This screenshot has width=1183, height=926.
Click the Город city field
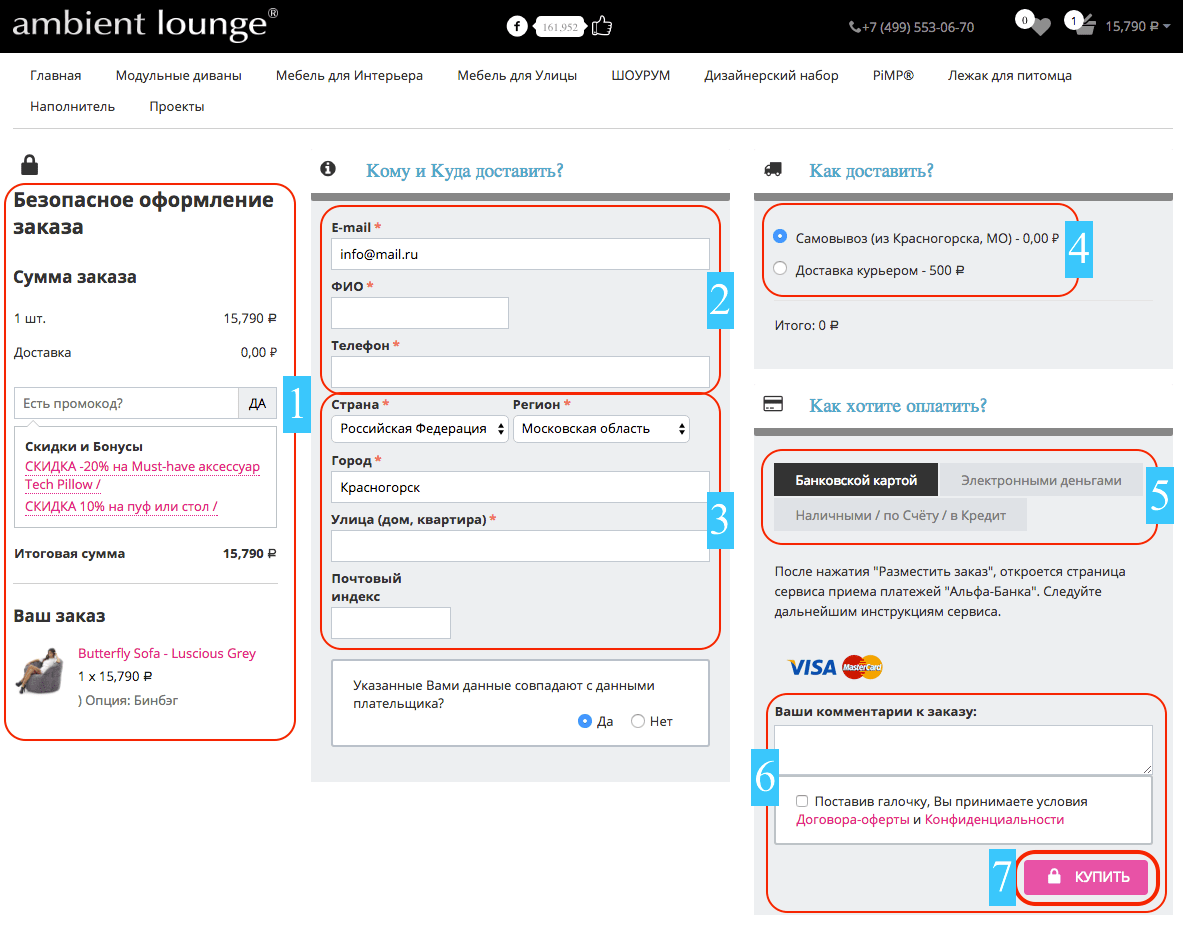tap(520, 487)
